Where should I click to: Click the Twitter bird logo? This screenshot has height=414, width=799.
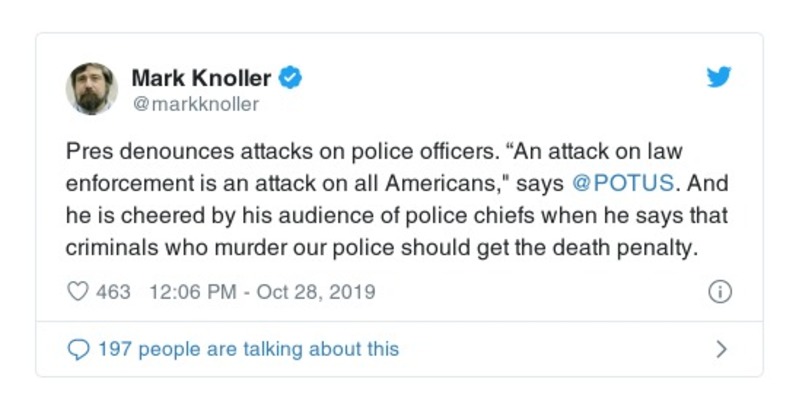(719, 77)
